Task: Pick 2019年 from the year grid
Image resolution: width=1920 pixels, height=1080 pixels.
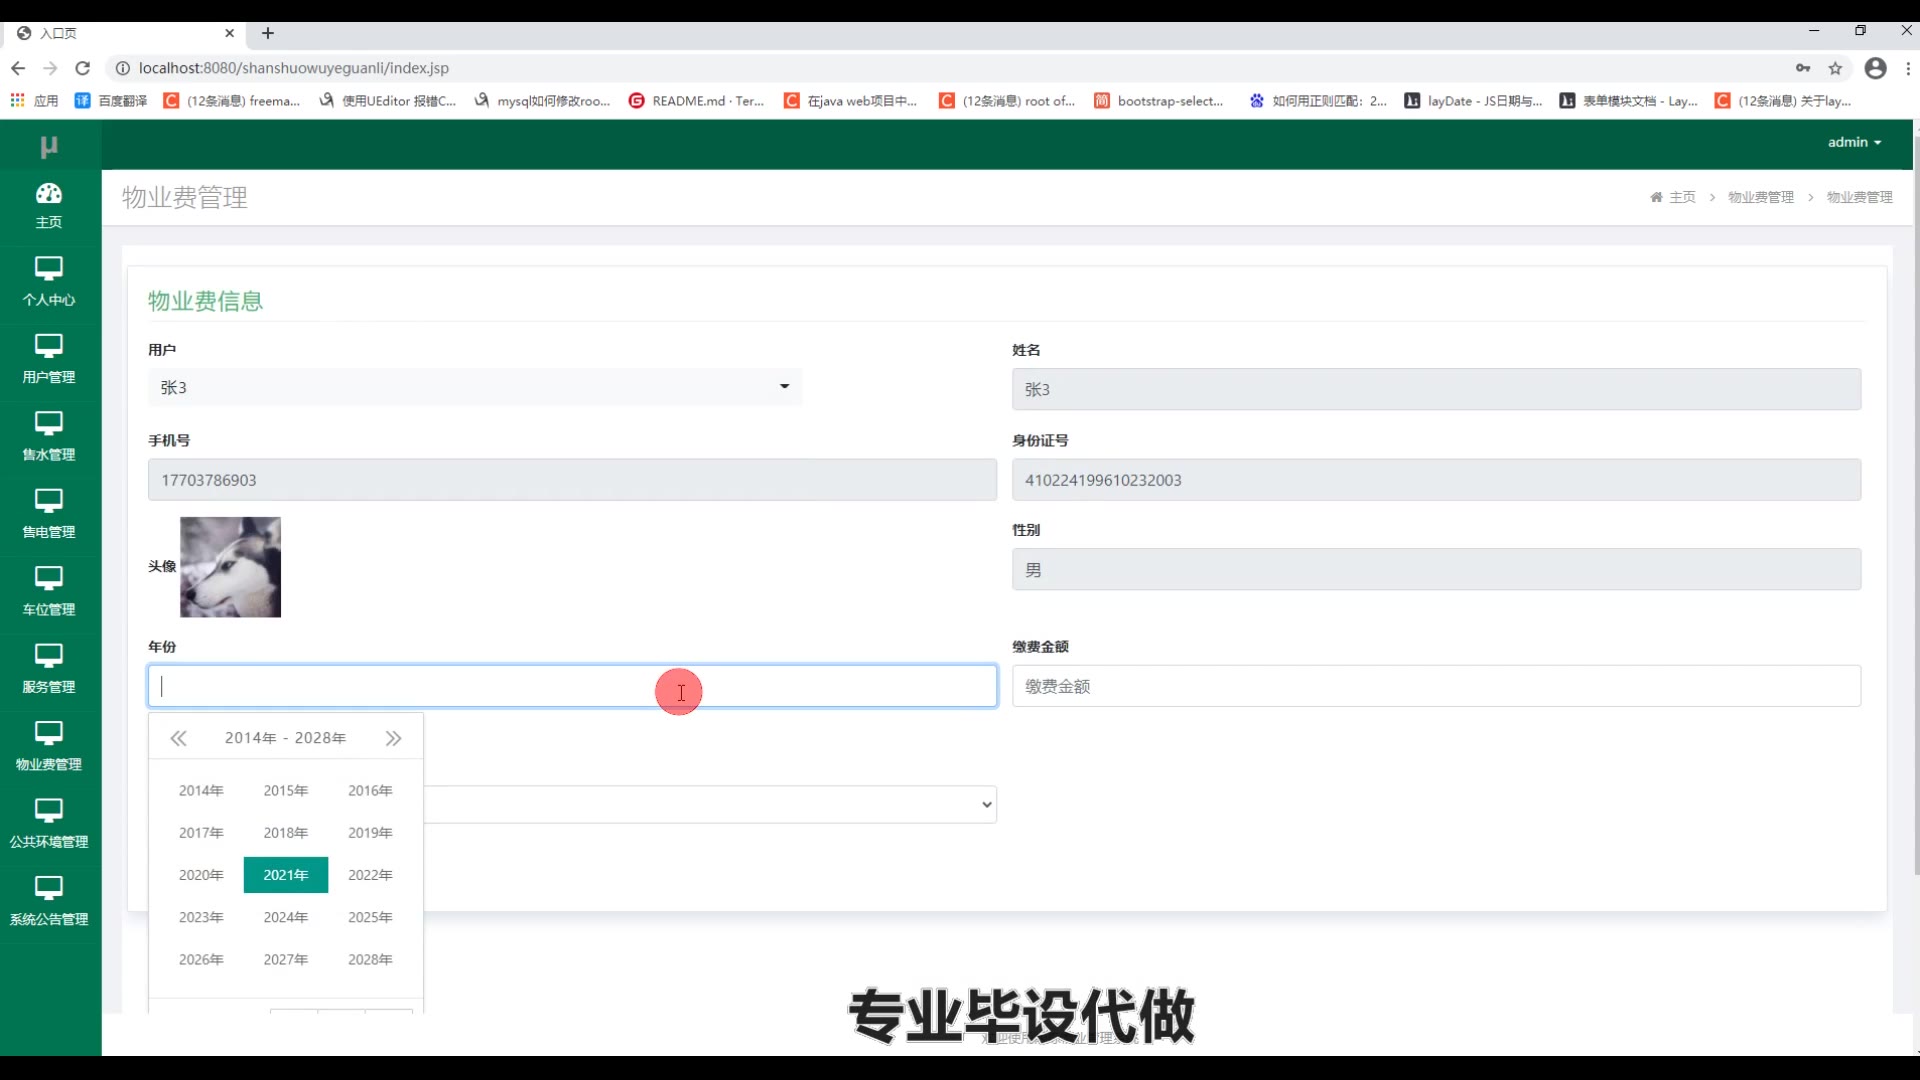Action: click(x=370, y=832)
